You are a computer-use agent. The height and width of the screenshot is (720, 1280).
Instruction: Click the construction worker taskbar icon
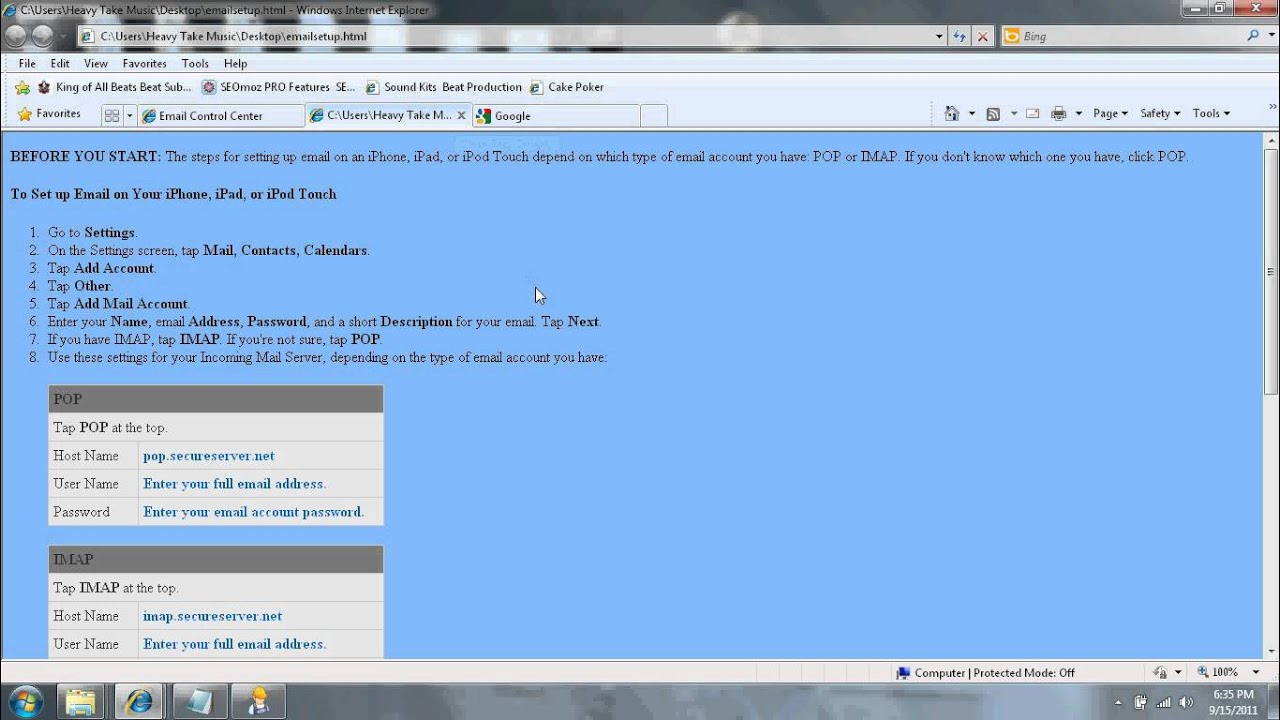257,701
